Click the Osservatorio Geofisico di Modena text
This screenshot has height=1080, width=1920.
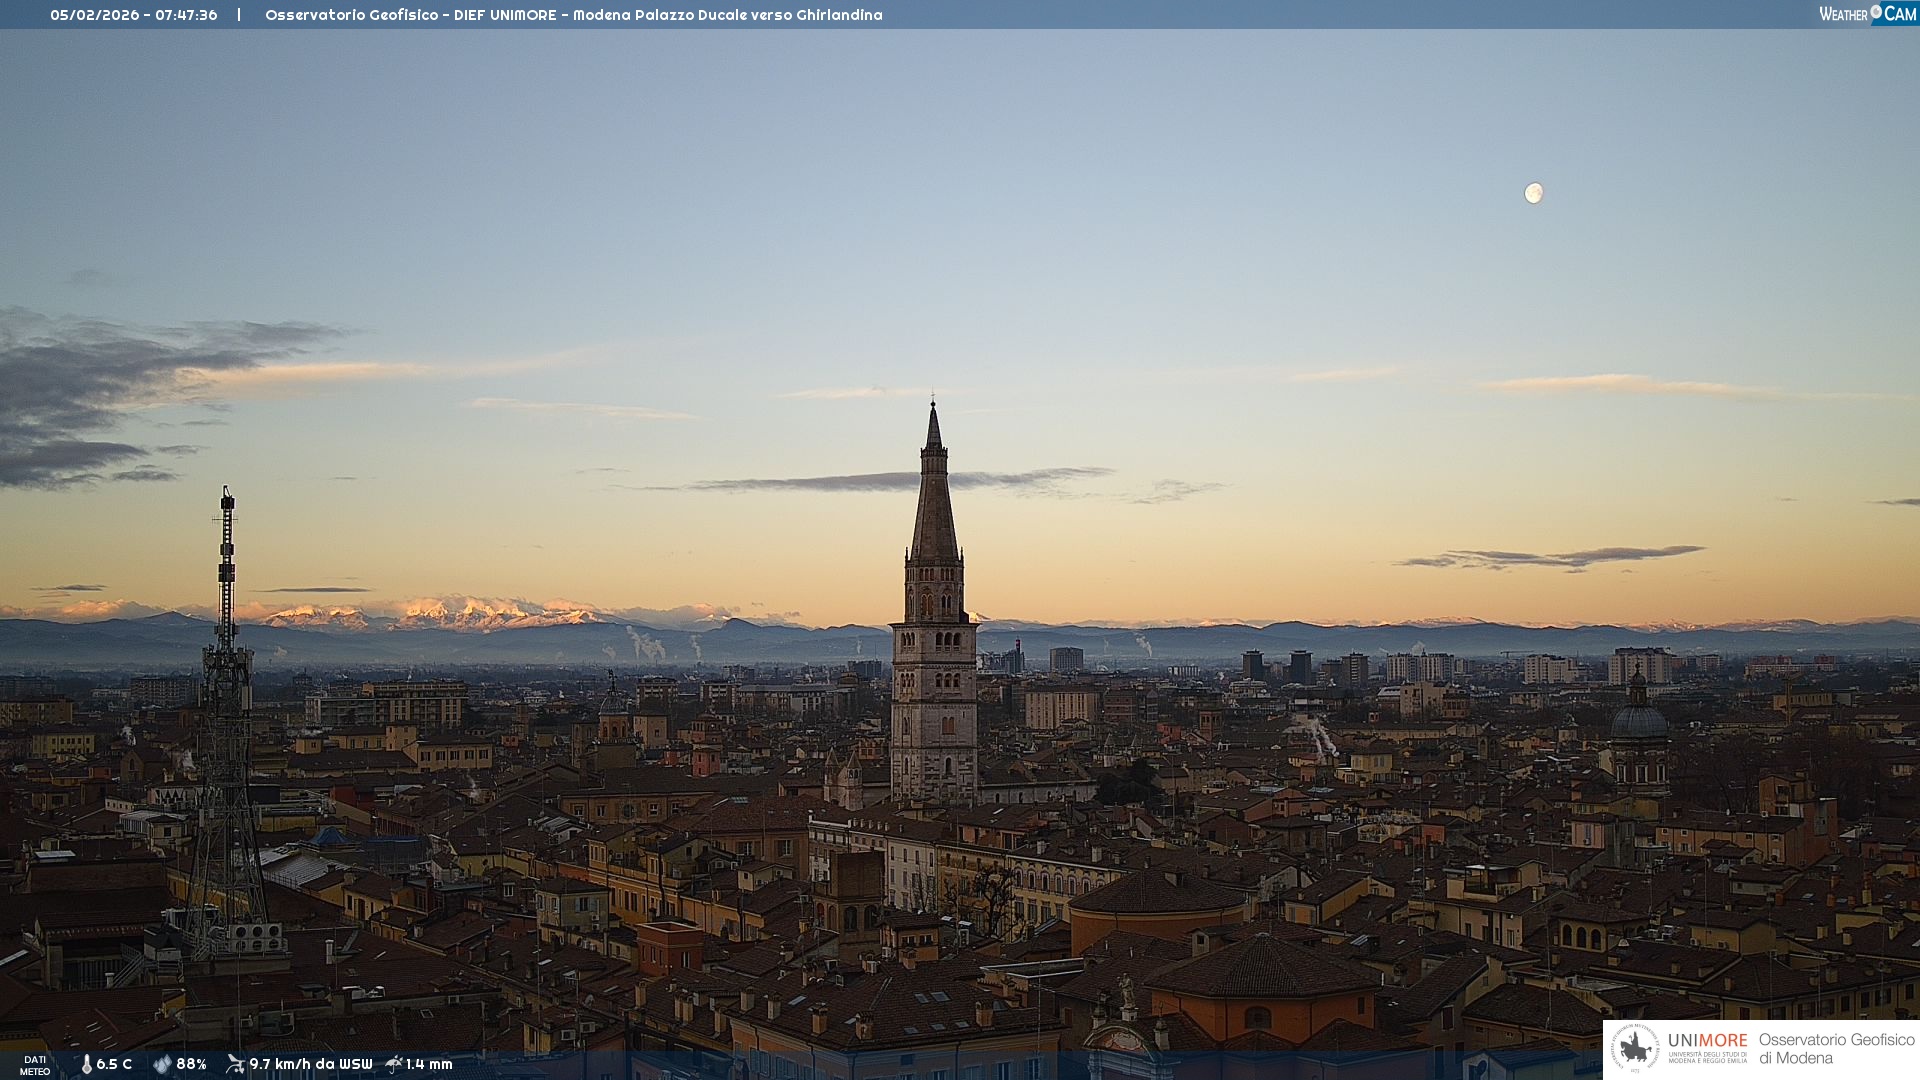point(1836,1048)
